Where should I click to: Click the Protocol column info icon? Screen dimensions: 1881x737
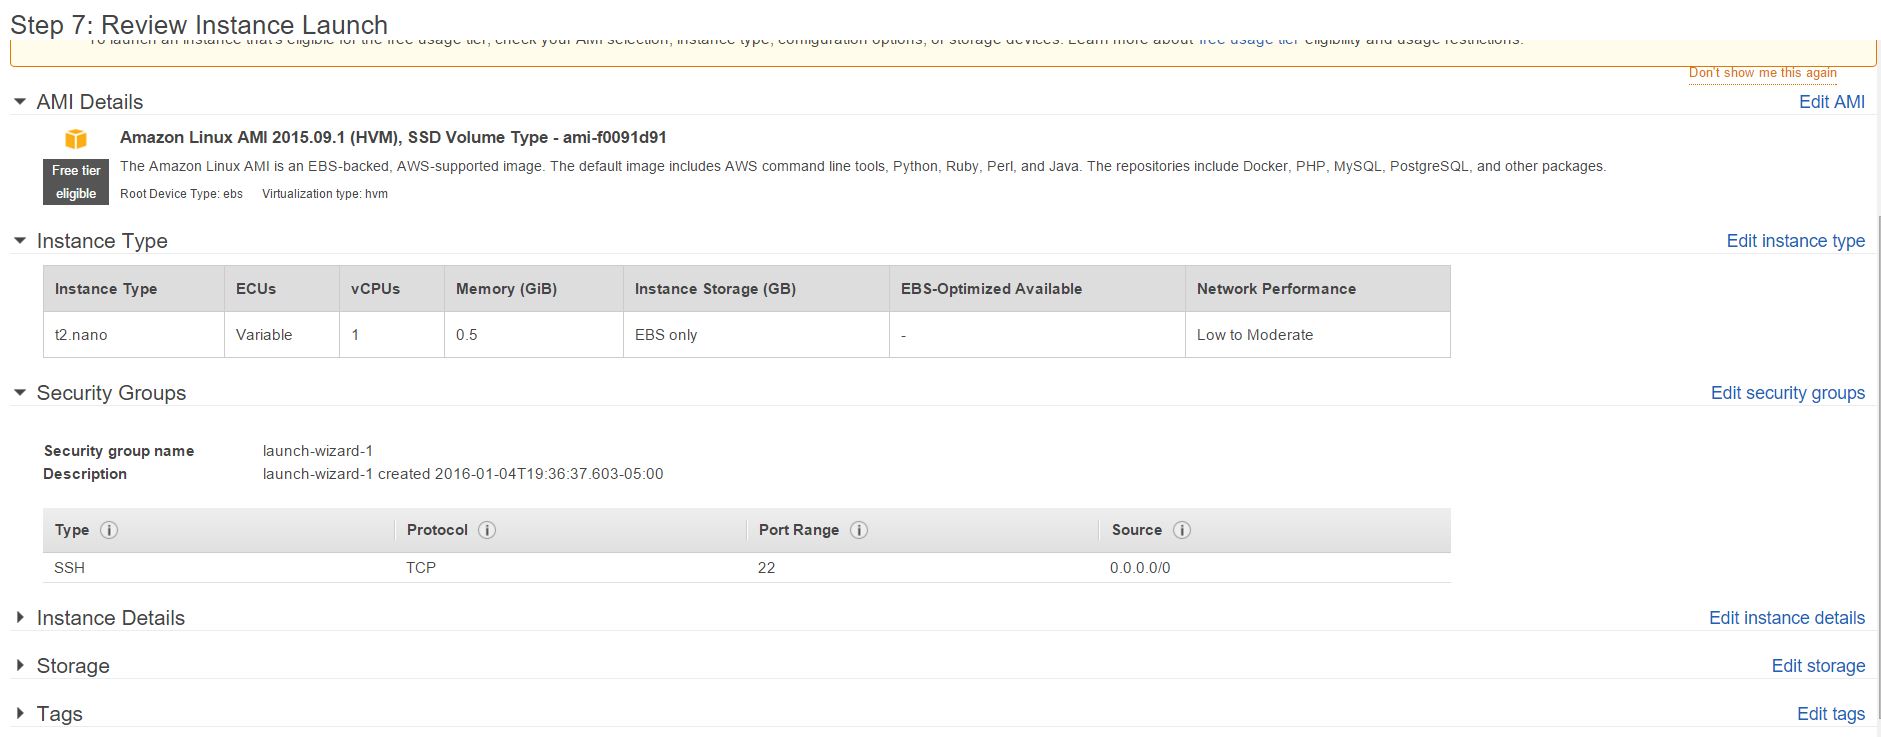(487, 530)
